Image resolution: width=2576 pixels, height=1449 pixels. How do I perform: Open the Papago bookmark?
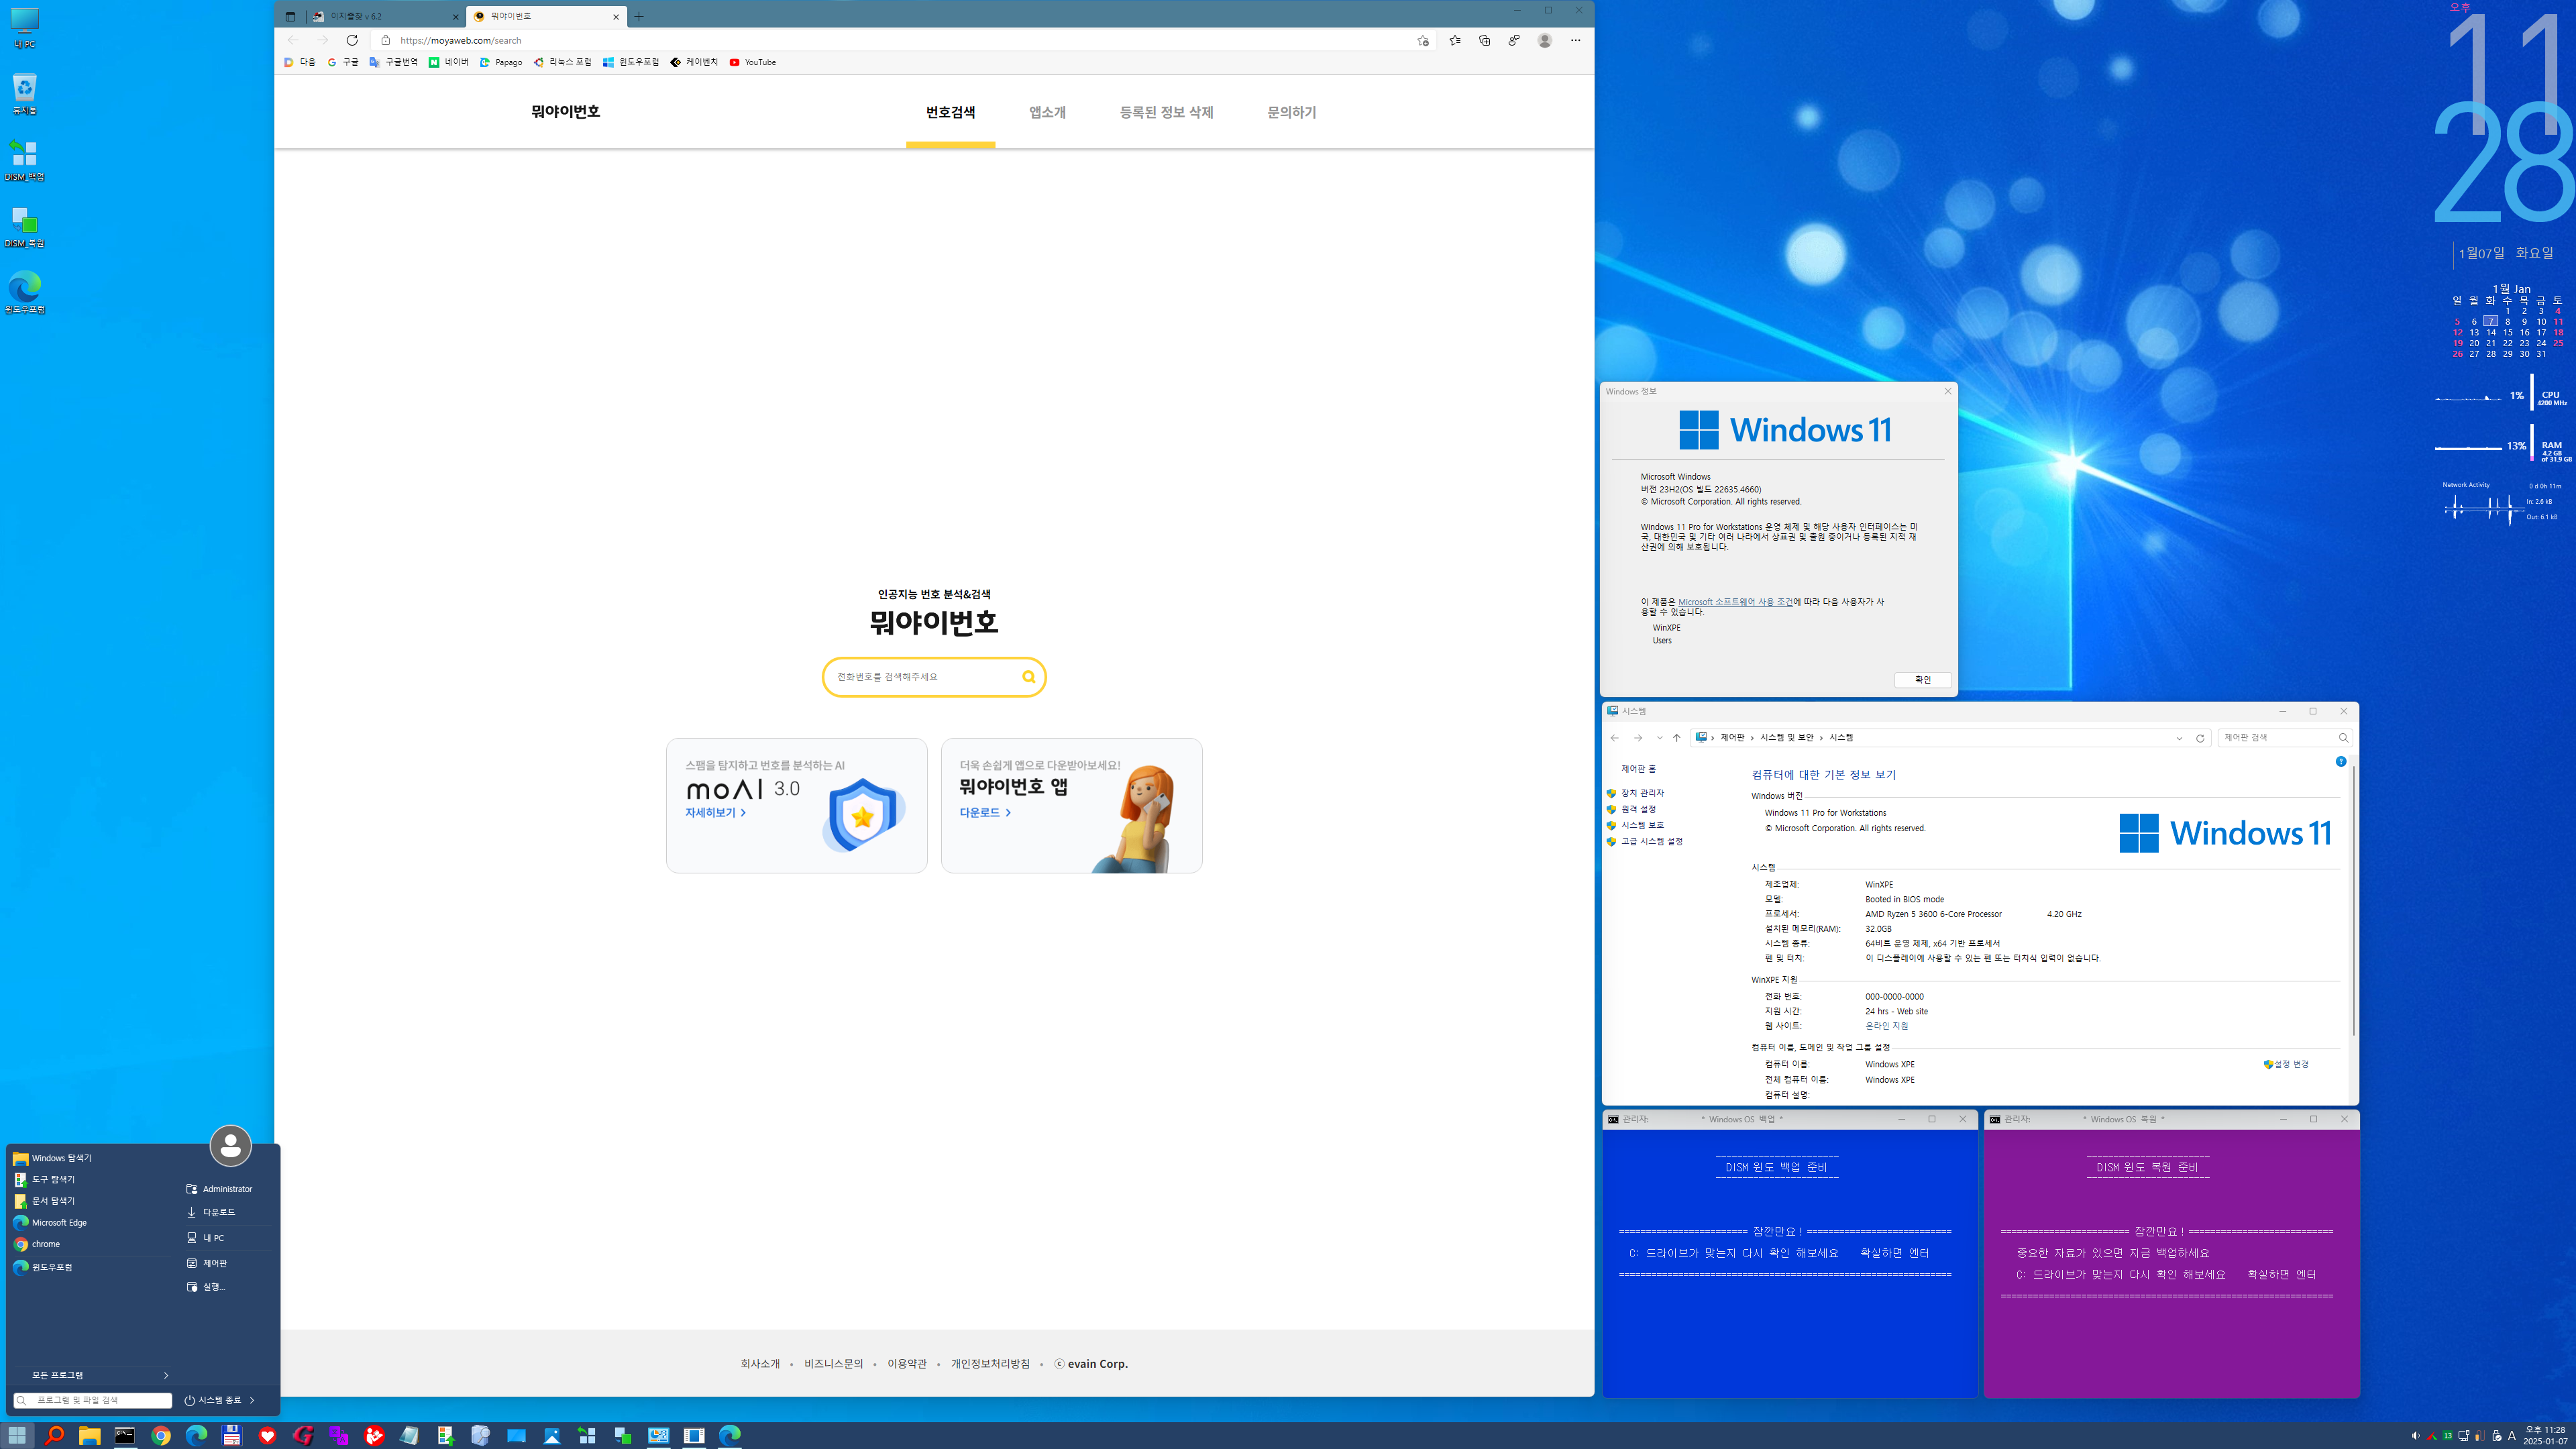coord(501,62)
